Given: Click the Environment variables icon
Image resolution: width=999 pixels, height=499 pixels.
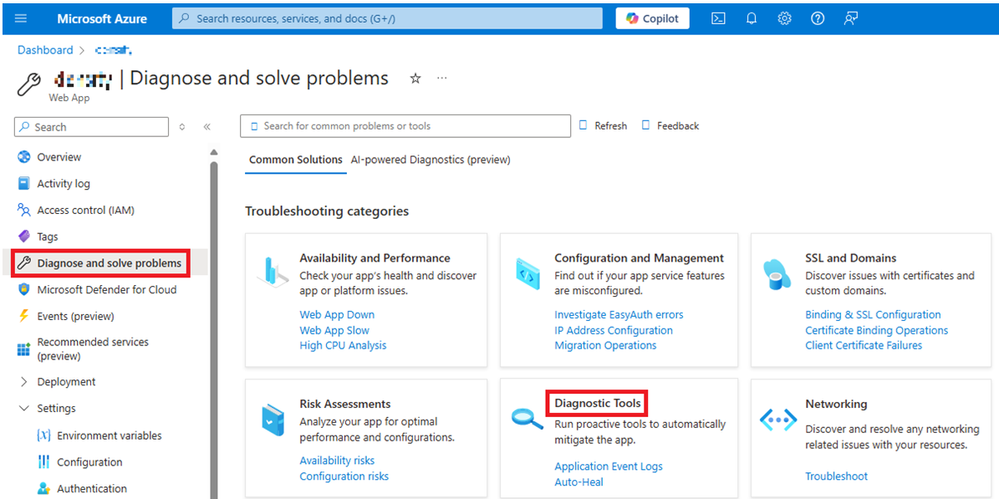Looking at the screenshot, I should coord(44,435).
